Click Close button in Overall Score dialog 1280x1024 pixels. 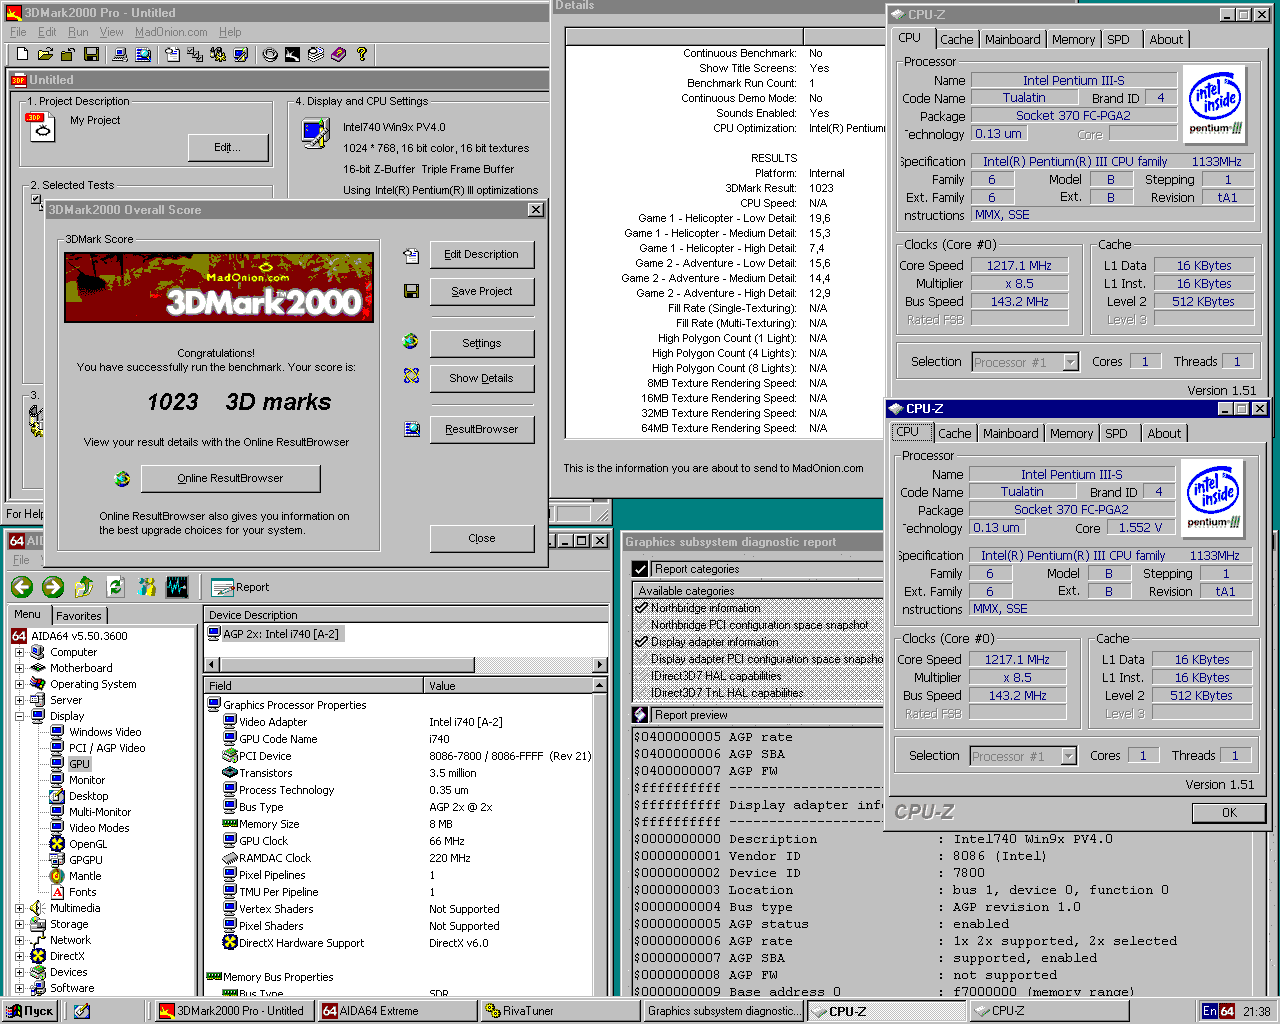pos(482,538)
